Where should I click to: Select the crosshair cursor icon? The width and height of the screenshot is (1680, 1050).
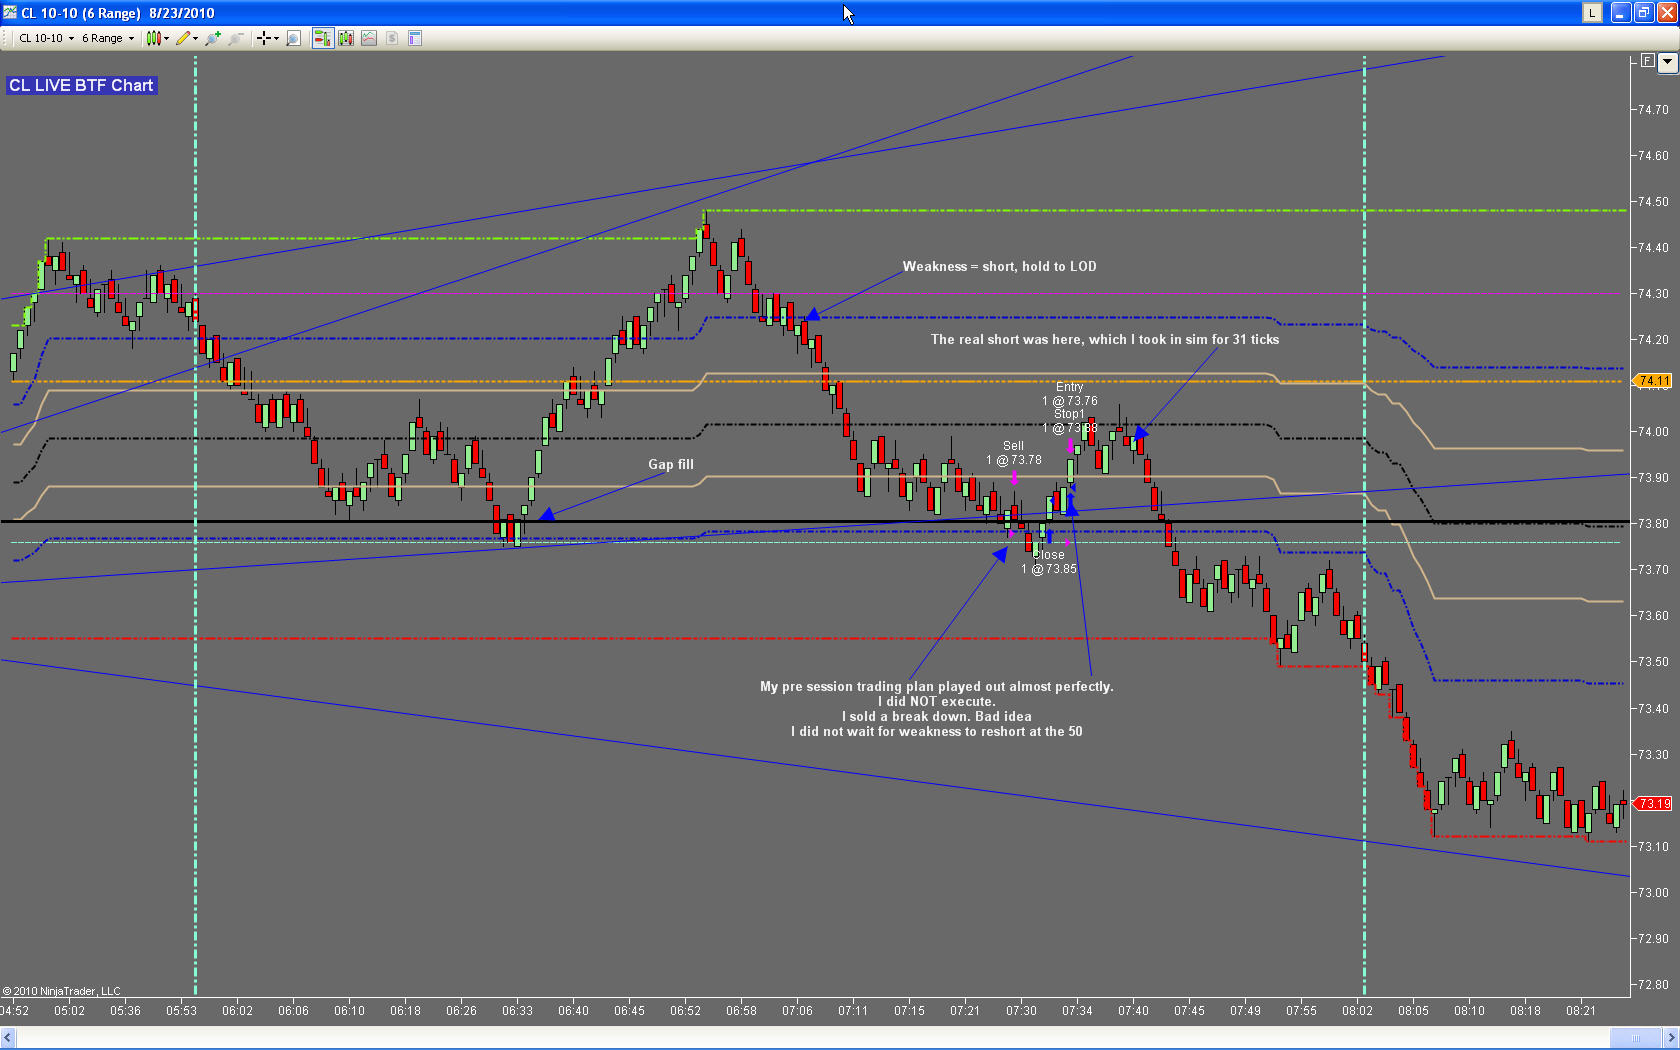(x=264, y=38)
